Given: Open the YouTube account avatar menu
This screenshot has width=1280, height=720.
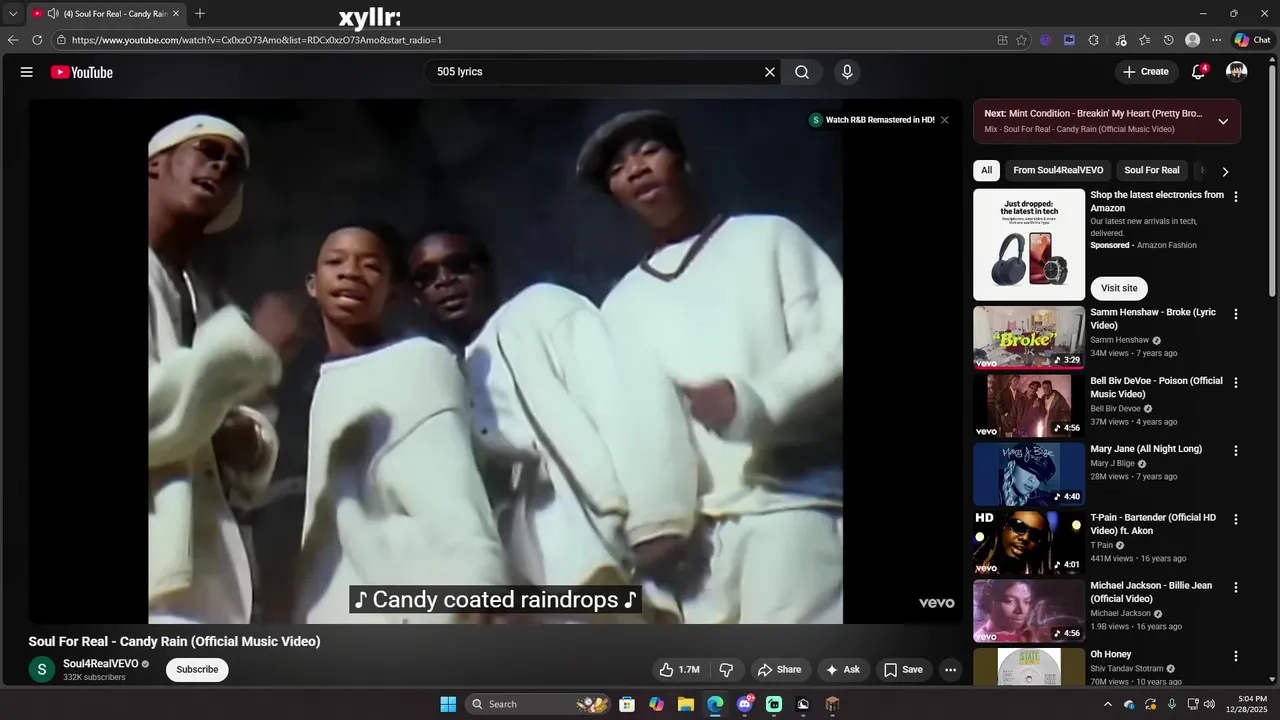Looking at the screenshot, I should pos(1237,72).
